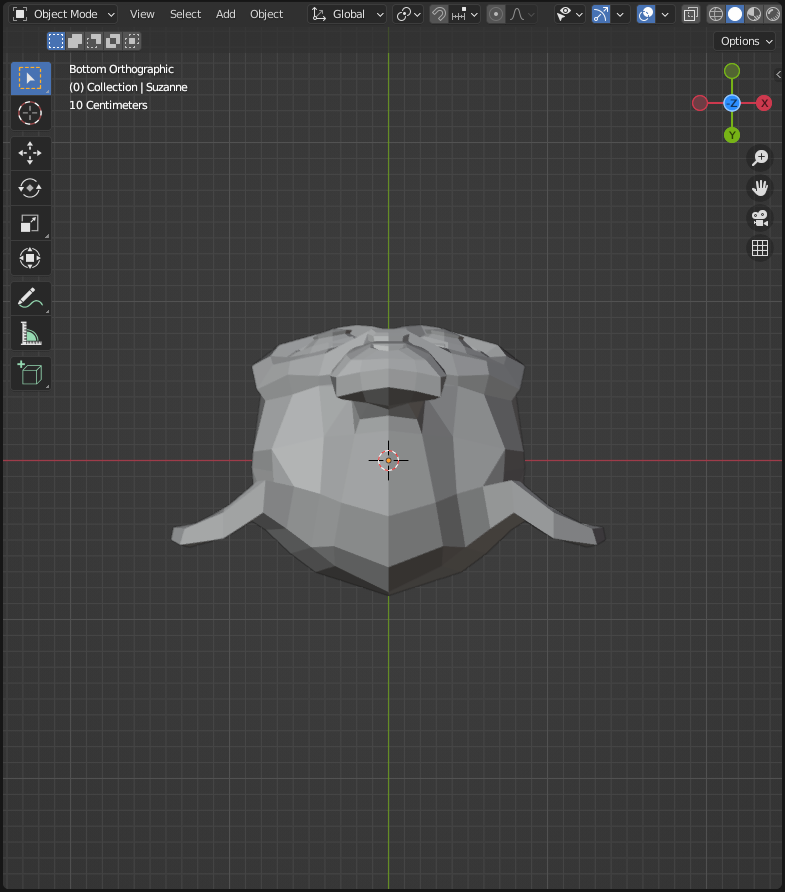Click the unlabeled negative X gizmo circle
Screen dimensions: 785x892
pyautogui.click(x=700, y=103)
